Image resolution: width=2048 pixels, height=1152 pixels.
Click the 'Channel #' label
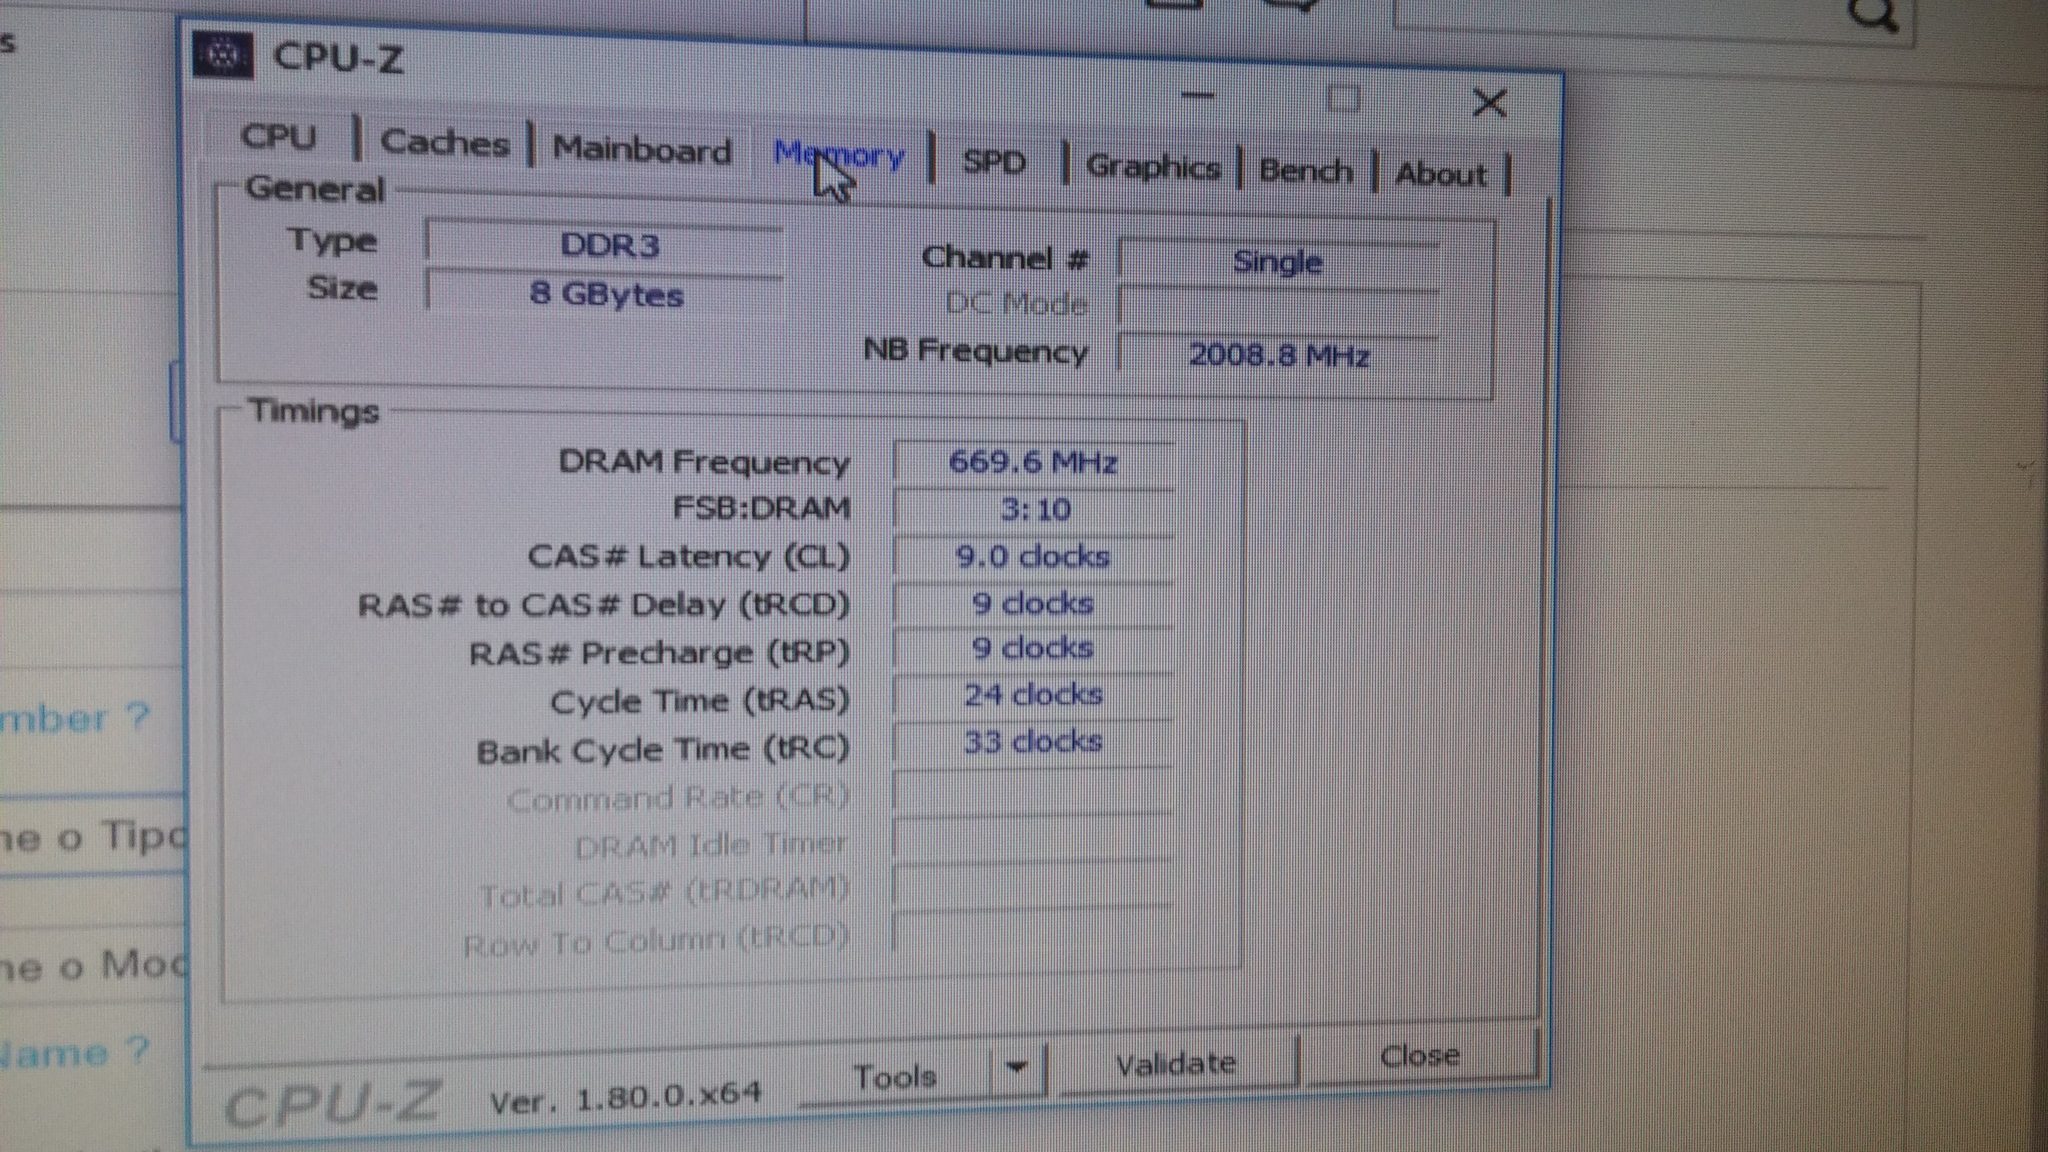coord(1005,258)
